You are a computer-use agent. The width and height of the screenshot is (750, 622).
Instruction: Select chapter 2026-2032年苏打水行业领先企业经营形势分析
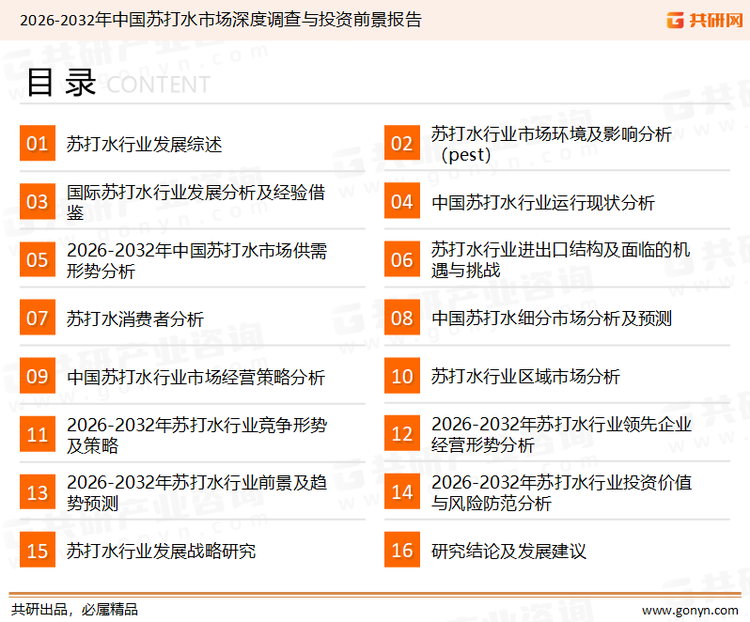[x=562, y=434]
